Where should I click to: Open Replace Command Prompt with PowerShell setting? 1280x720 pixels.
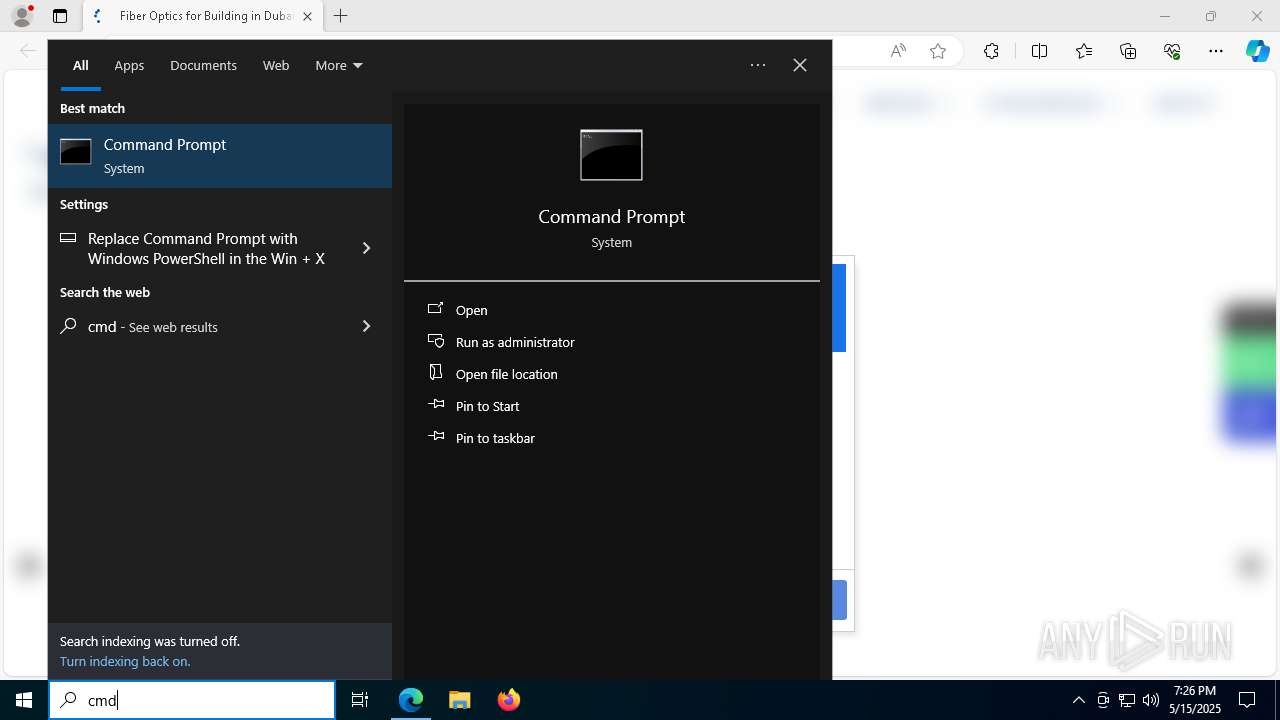(x=198, y=248)
